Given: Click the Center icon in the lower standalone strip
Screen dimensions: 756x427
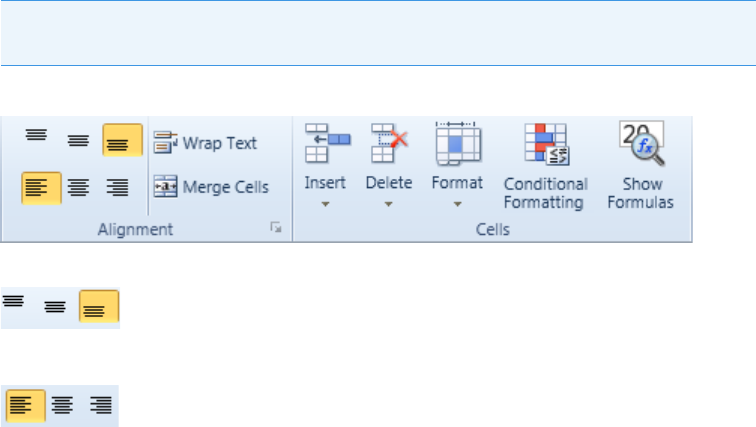Looking at the screenshot, I should click(61, 406).
